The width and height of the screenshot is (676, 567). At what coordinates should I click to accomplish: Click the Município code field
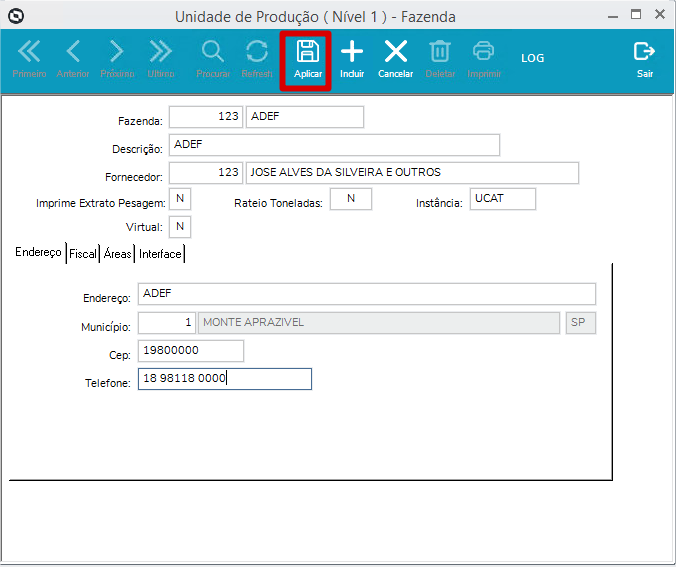(166, 323)
